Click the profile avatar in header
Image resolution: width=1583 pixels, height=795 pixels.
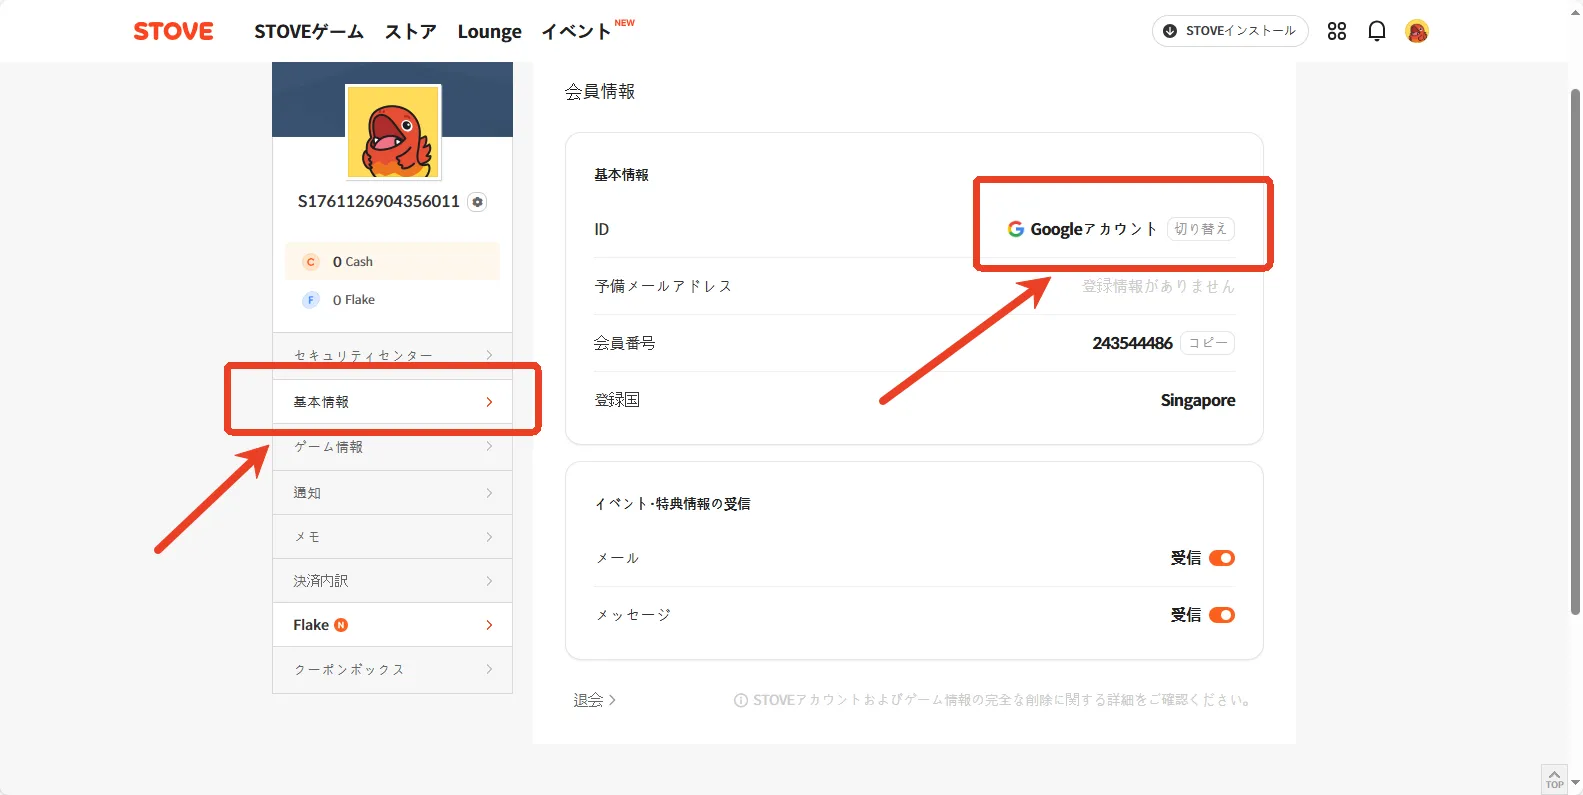point(1416,31)
